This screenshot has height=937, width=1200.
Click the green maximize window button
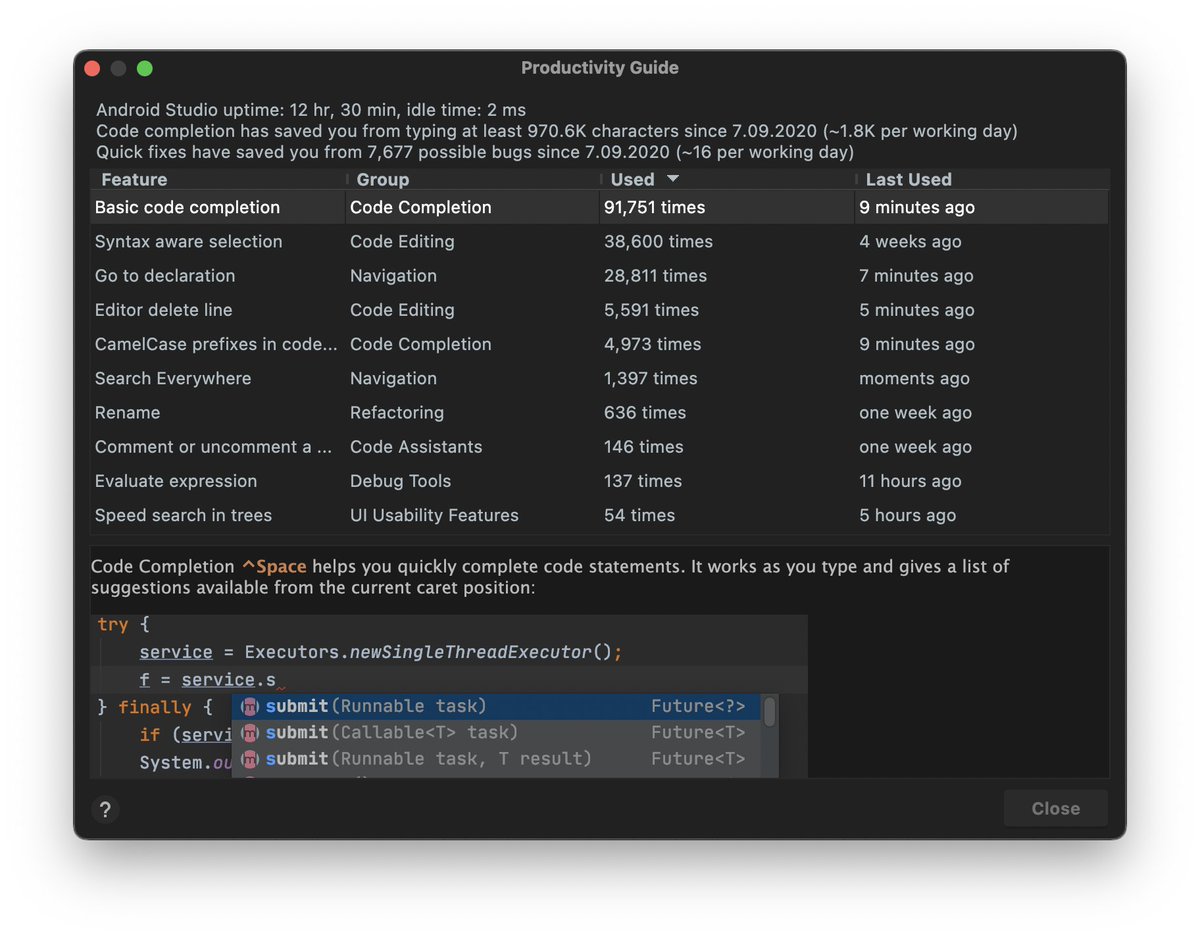point(145,69)
